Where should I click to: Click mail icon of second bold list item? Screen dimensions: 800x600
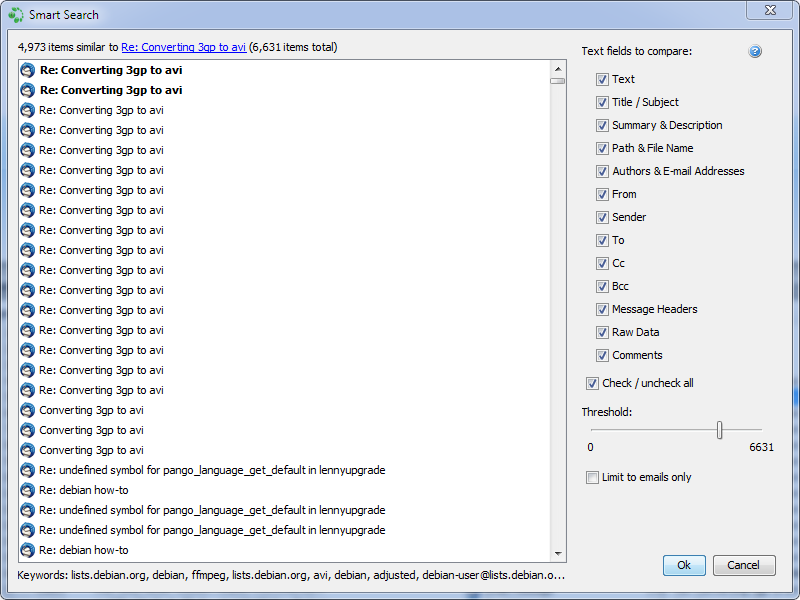pyautogui.click(x=28, y=90)
